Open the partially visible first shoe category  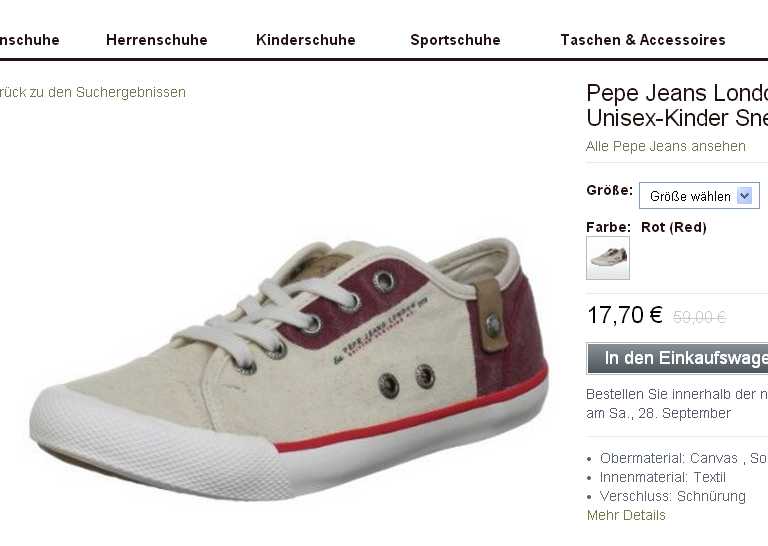pos(29,40)
